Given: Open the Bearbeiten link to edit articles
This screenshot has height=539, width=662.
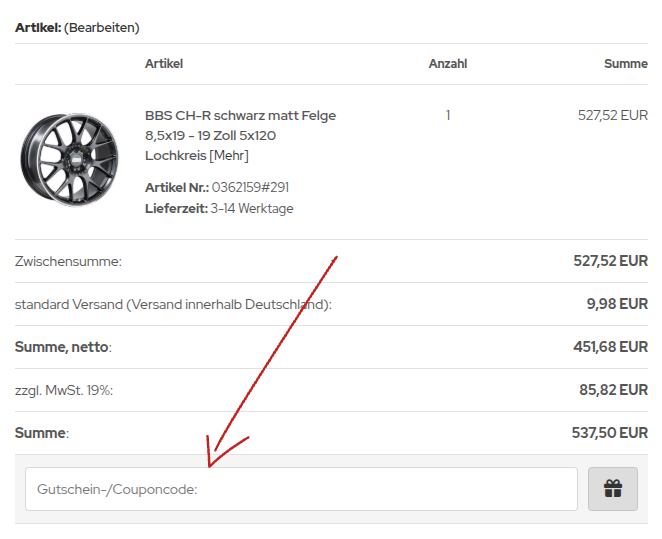Looking at the screenshot, I should click(x=102, y=28).
